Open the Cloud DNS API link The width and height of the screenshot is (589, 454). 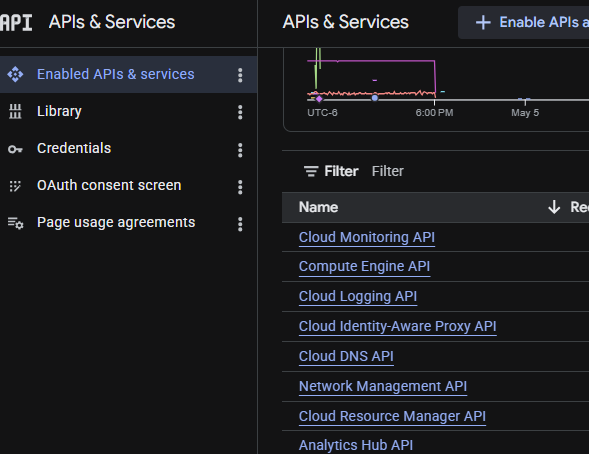[x=346, y=356]
